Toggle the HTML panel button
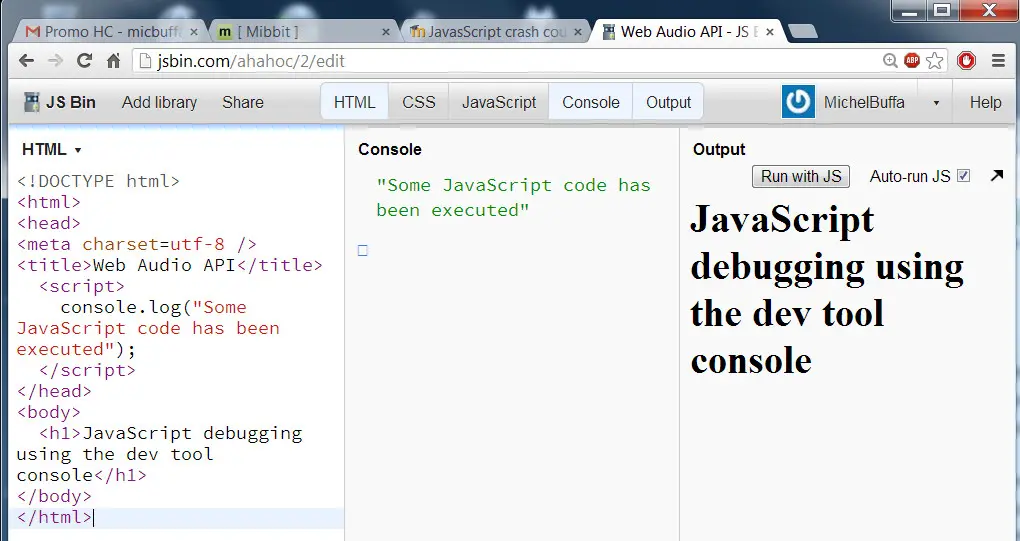 pyautogui.click(x=355, y=102)
